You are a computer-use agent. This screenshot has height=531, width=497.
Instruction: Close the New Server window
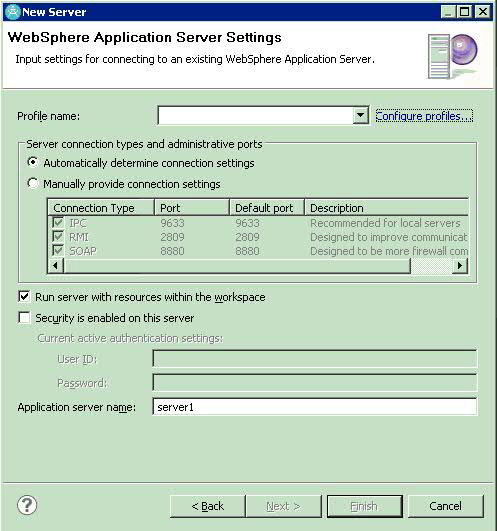point(483,12)
